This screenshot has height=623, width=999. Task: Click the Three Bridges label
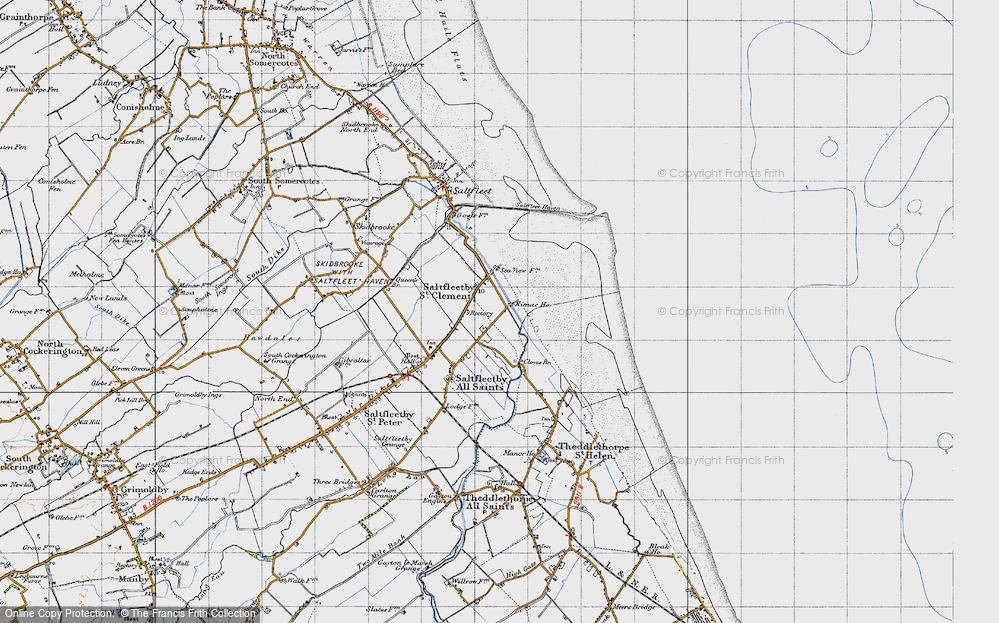tap(336, 482)
